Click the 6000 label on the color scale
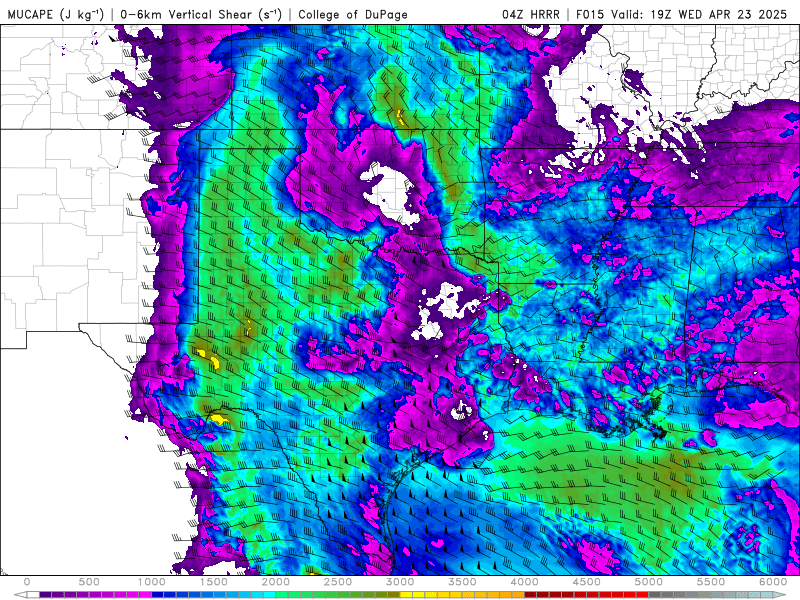Image resolution: width=800 pixels, height=600 pixels. [x=773, y=582]
